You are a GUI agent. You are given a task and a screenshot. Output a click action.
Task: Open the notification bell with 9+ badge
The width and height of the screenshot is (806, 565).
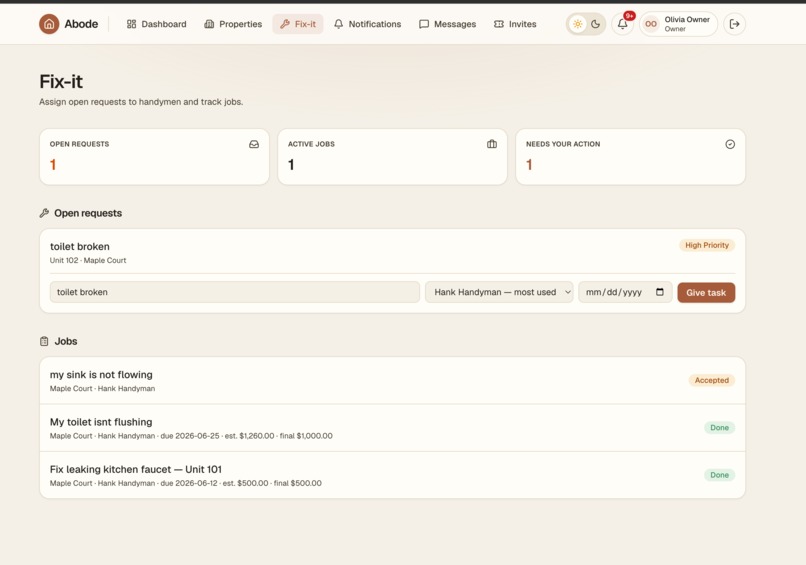(622, 24)
